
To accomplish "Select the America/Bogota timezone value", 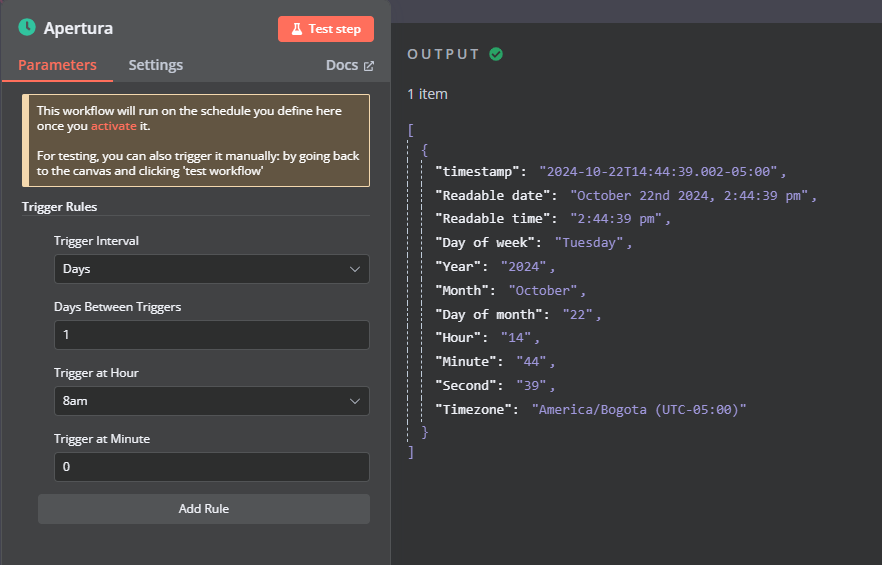I will [x=639, y=409].
